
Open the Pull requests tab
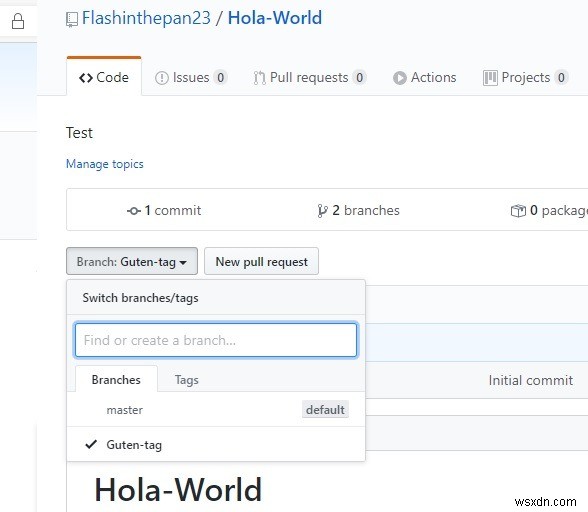310,78
